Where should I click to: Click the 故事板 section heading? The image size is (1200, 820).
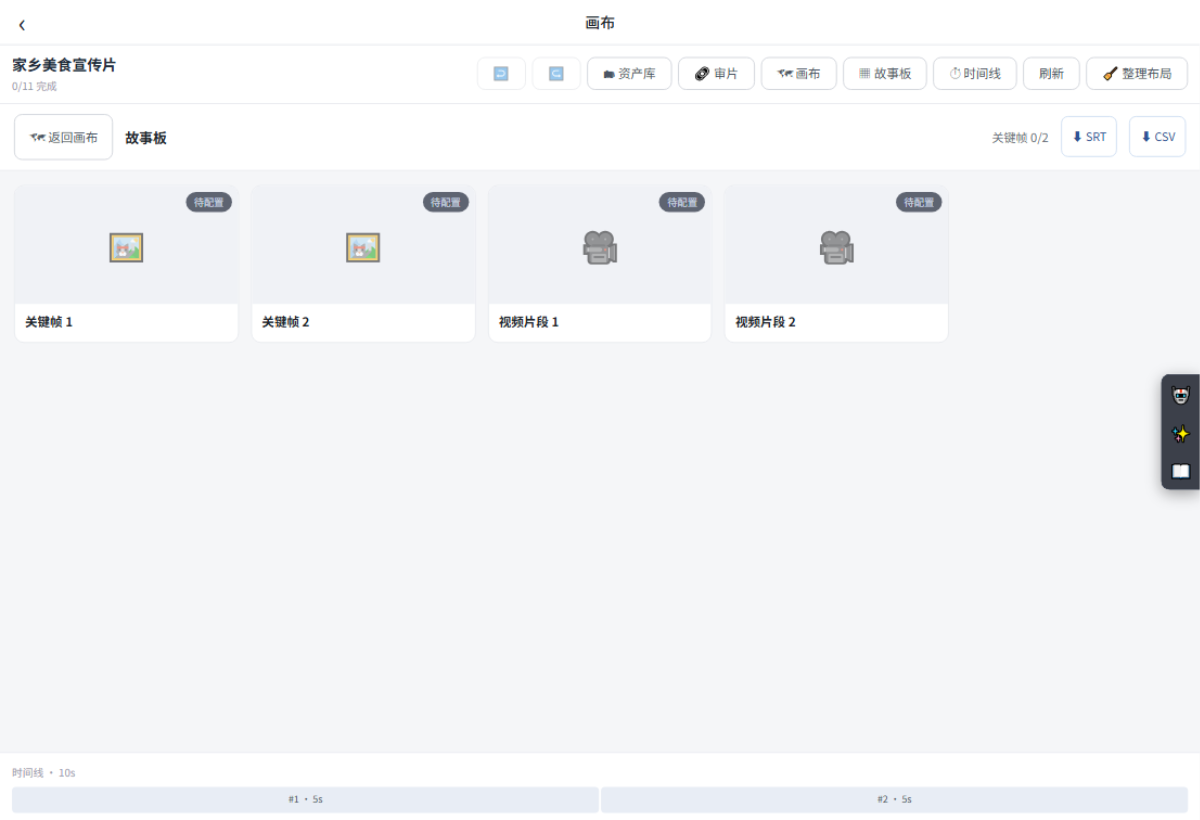[x=146, y=138]
